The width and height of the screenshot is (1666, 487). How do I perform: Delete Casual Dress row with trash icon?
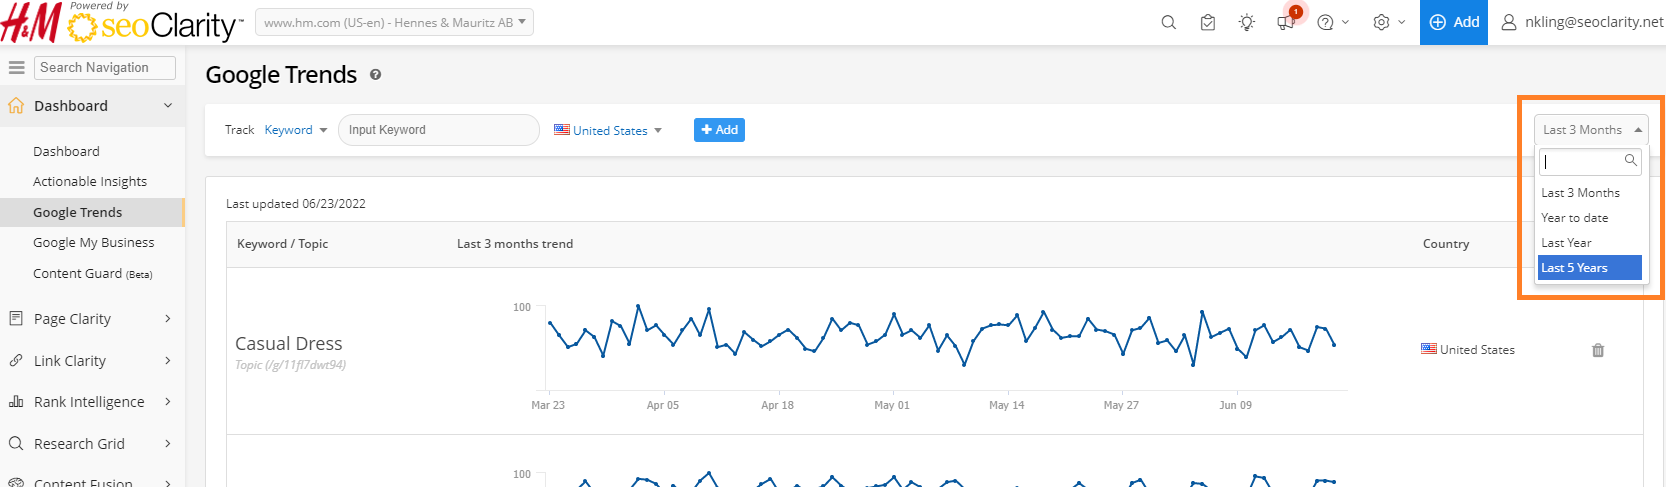[1598, 350]
